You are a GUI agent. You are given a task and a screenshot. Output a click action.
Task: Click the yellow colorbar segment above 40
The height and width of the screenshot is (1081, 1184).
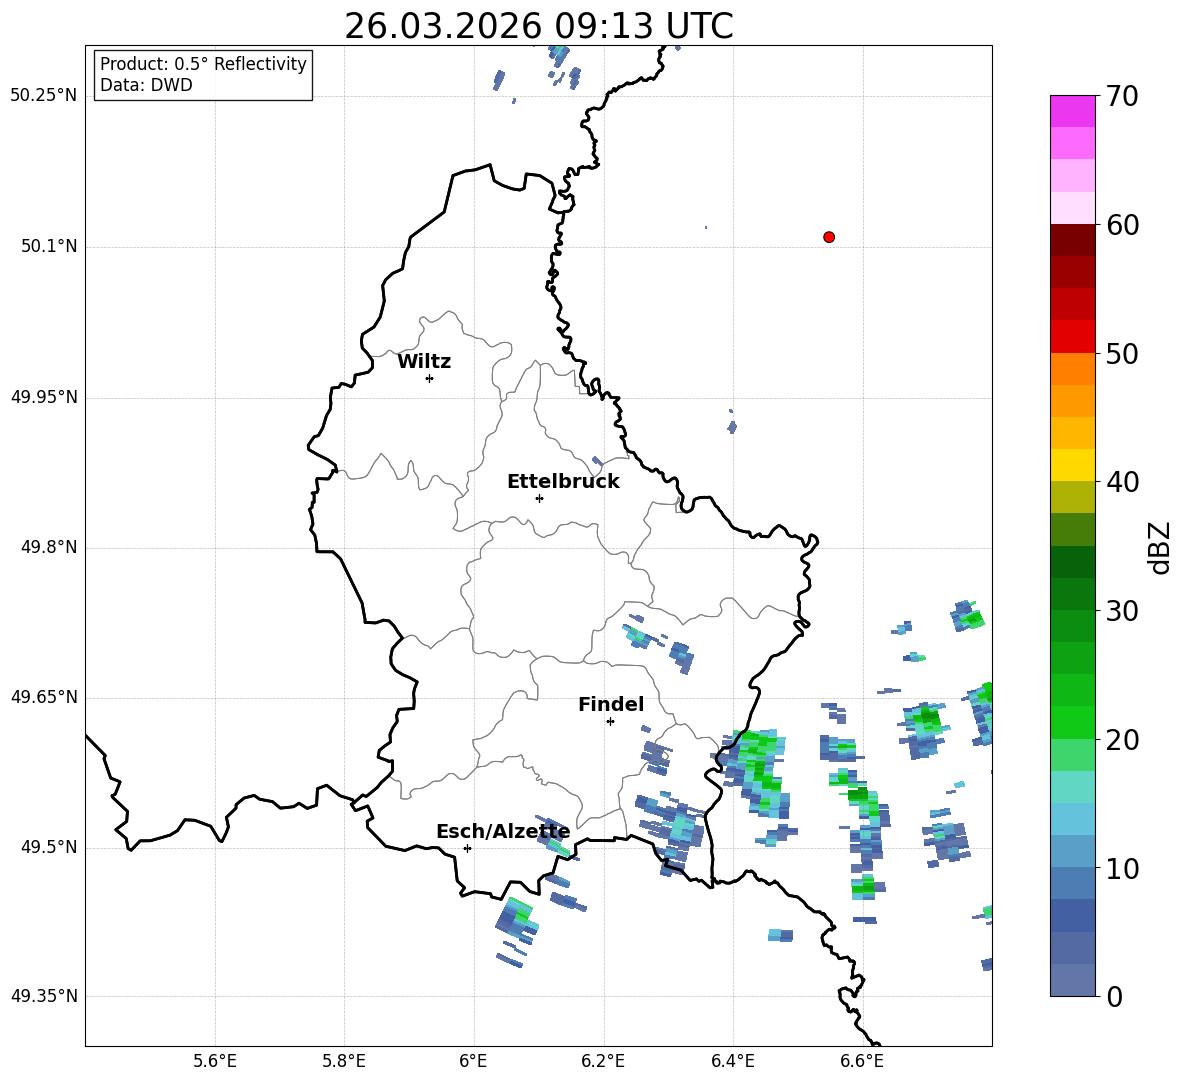click(1073, 465)
